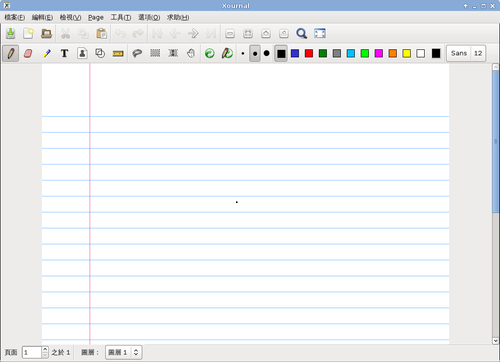Screen dimensions: 500x362
Task: Click the scrollbar down arrow
Action: pyautogui.click(x=496, y=341)
